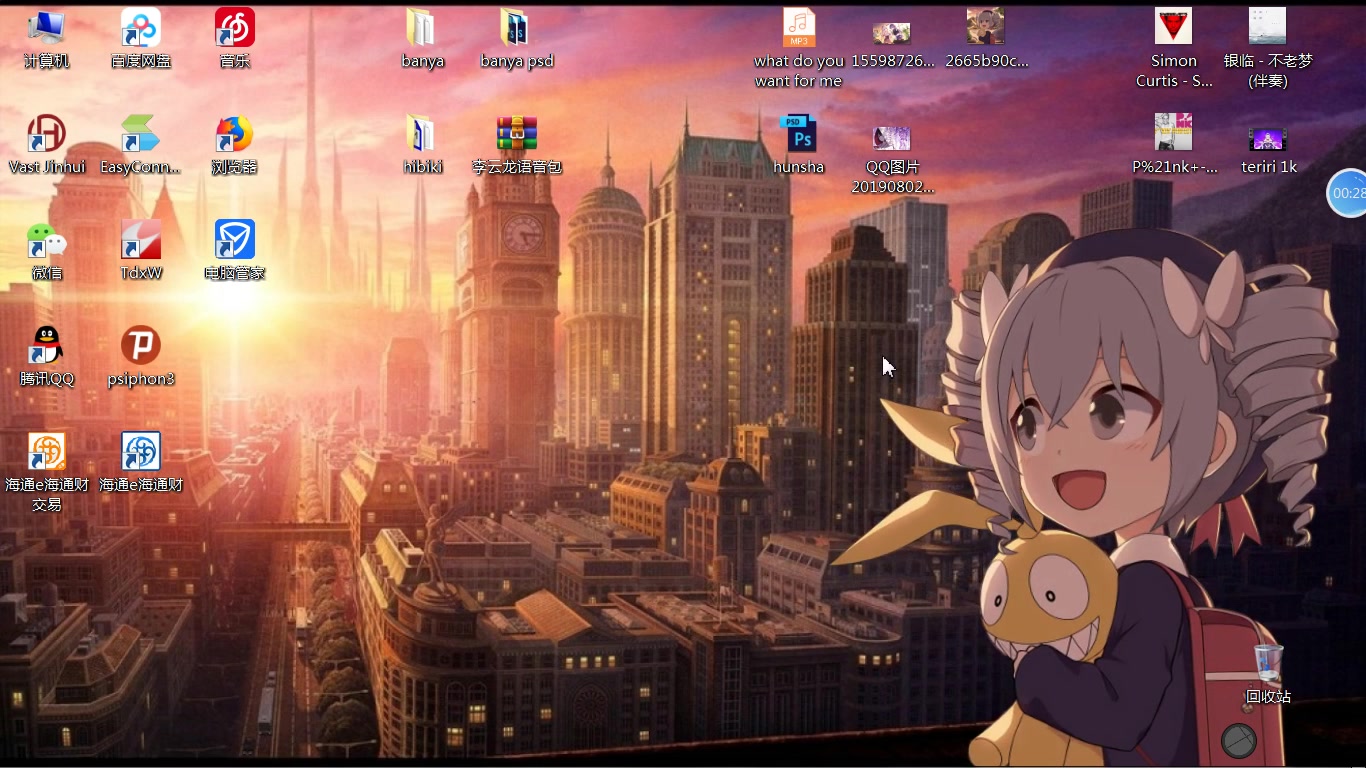
Task: Select the 李云龙语音包 archive
Action: [516, 134]
